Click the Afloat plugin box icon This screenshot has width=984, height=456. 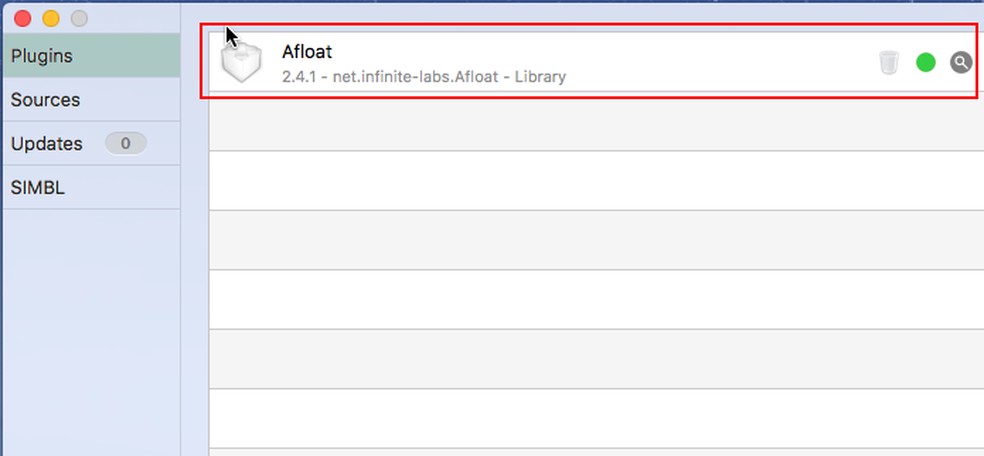click(242, 64)
